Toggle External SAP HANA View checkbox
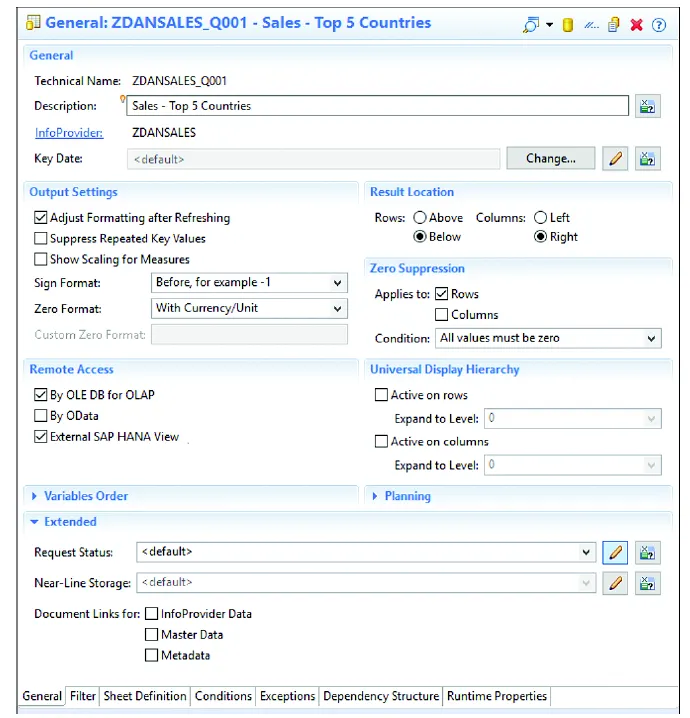 [40, 436]
